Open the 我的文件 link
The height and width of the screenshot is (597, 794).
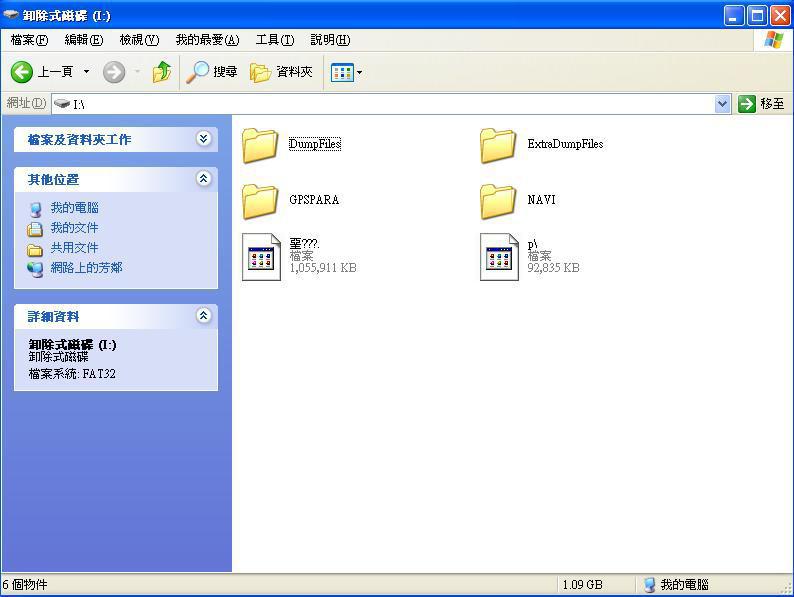pyautogui.click(x=74, y=228)
